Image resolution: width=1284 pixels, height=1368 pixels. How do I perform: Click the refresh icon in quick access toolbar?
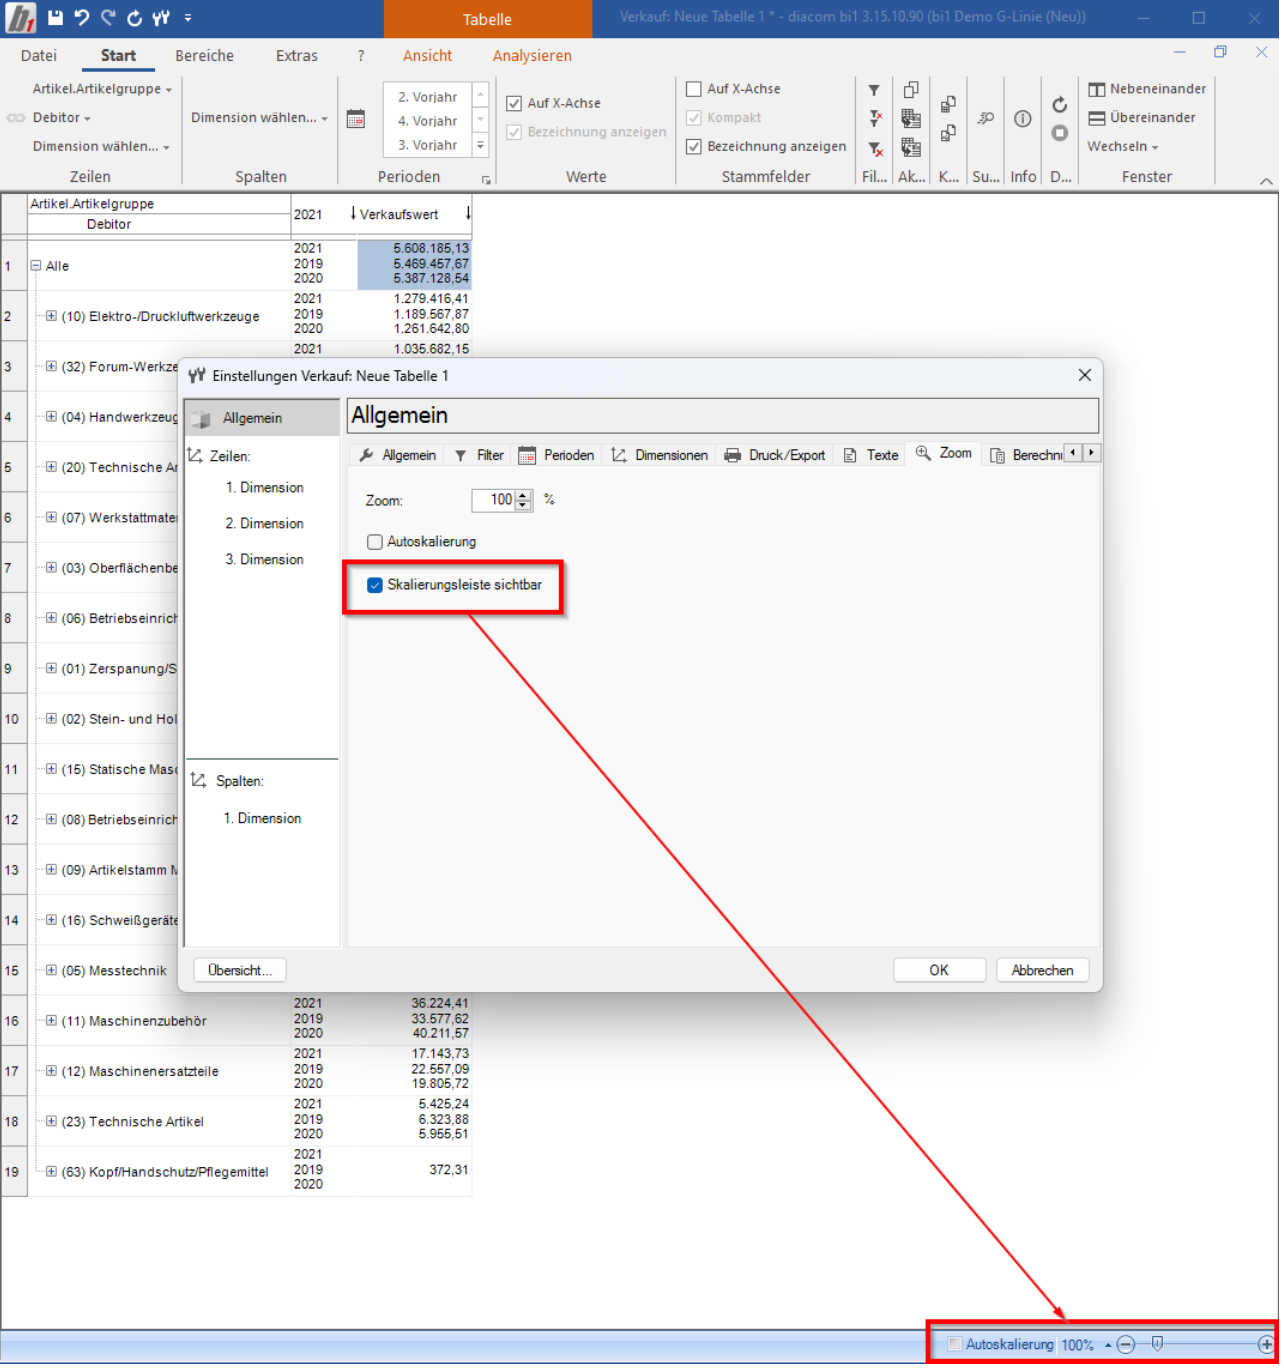tap(134, 18)
